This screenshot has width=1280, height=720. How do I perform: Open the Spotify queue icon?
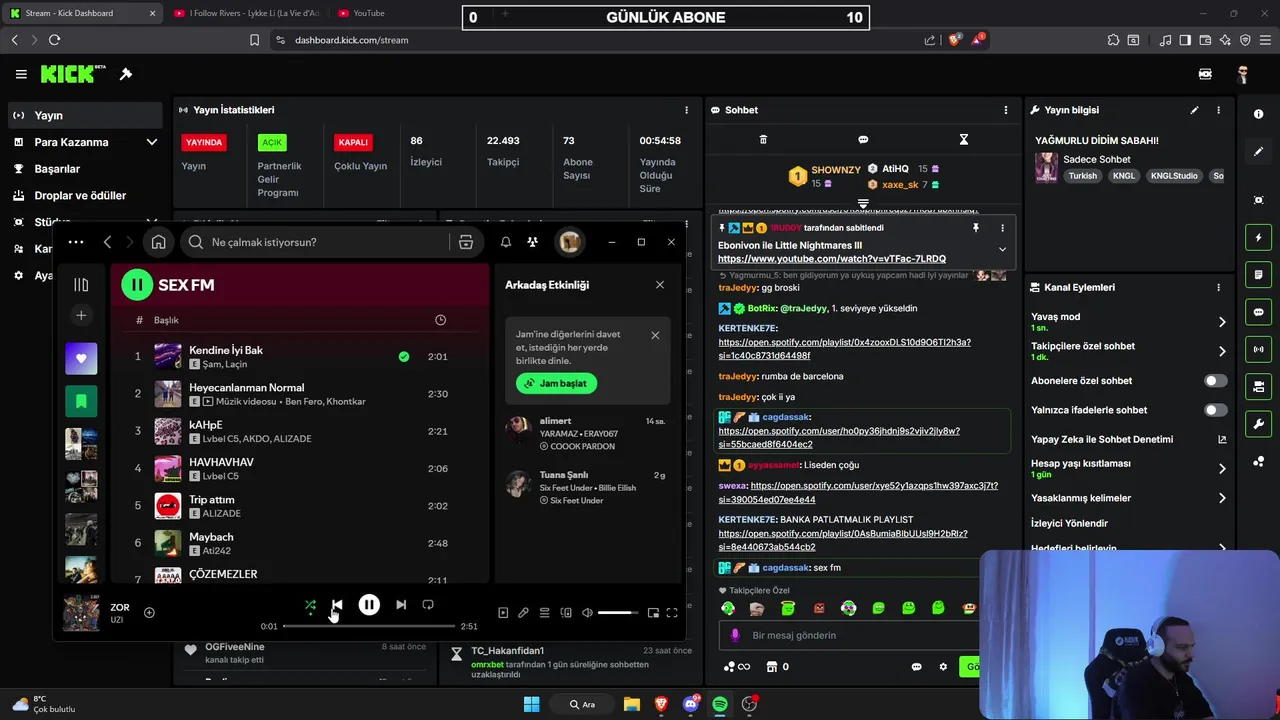545,613
